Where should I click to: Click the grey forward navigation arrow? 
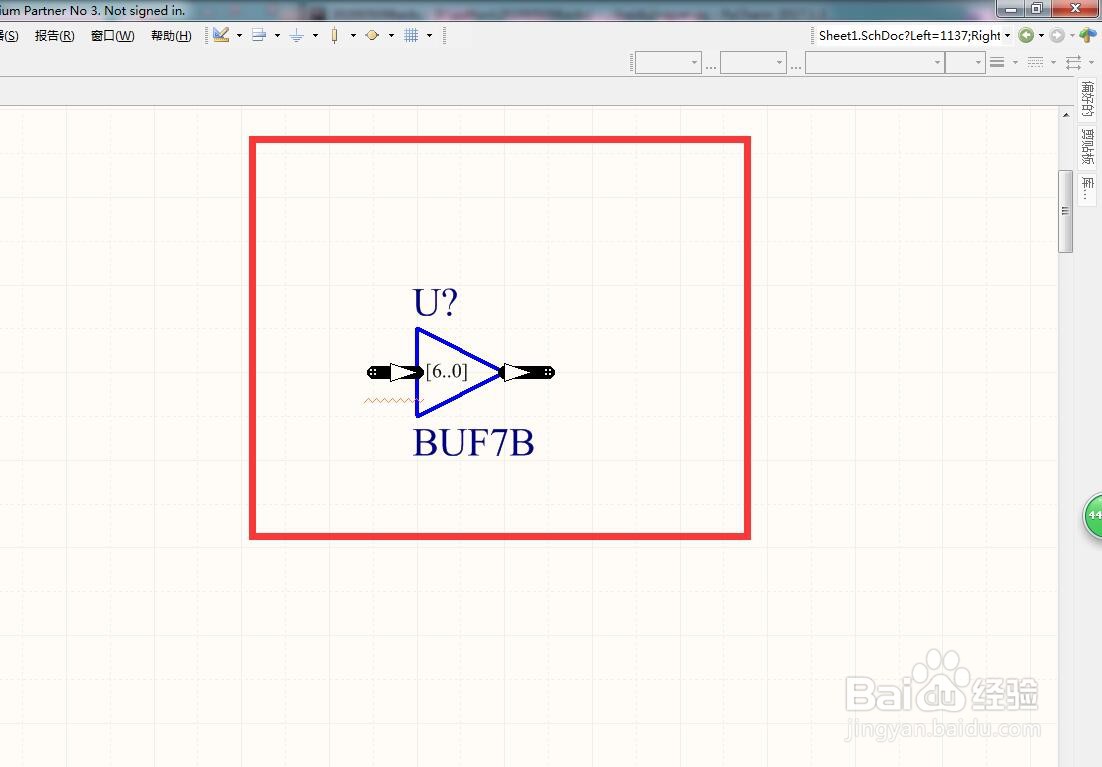(1056, 35)
